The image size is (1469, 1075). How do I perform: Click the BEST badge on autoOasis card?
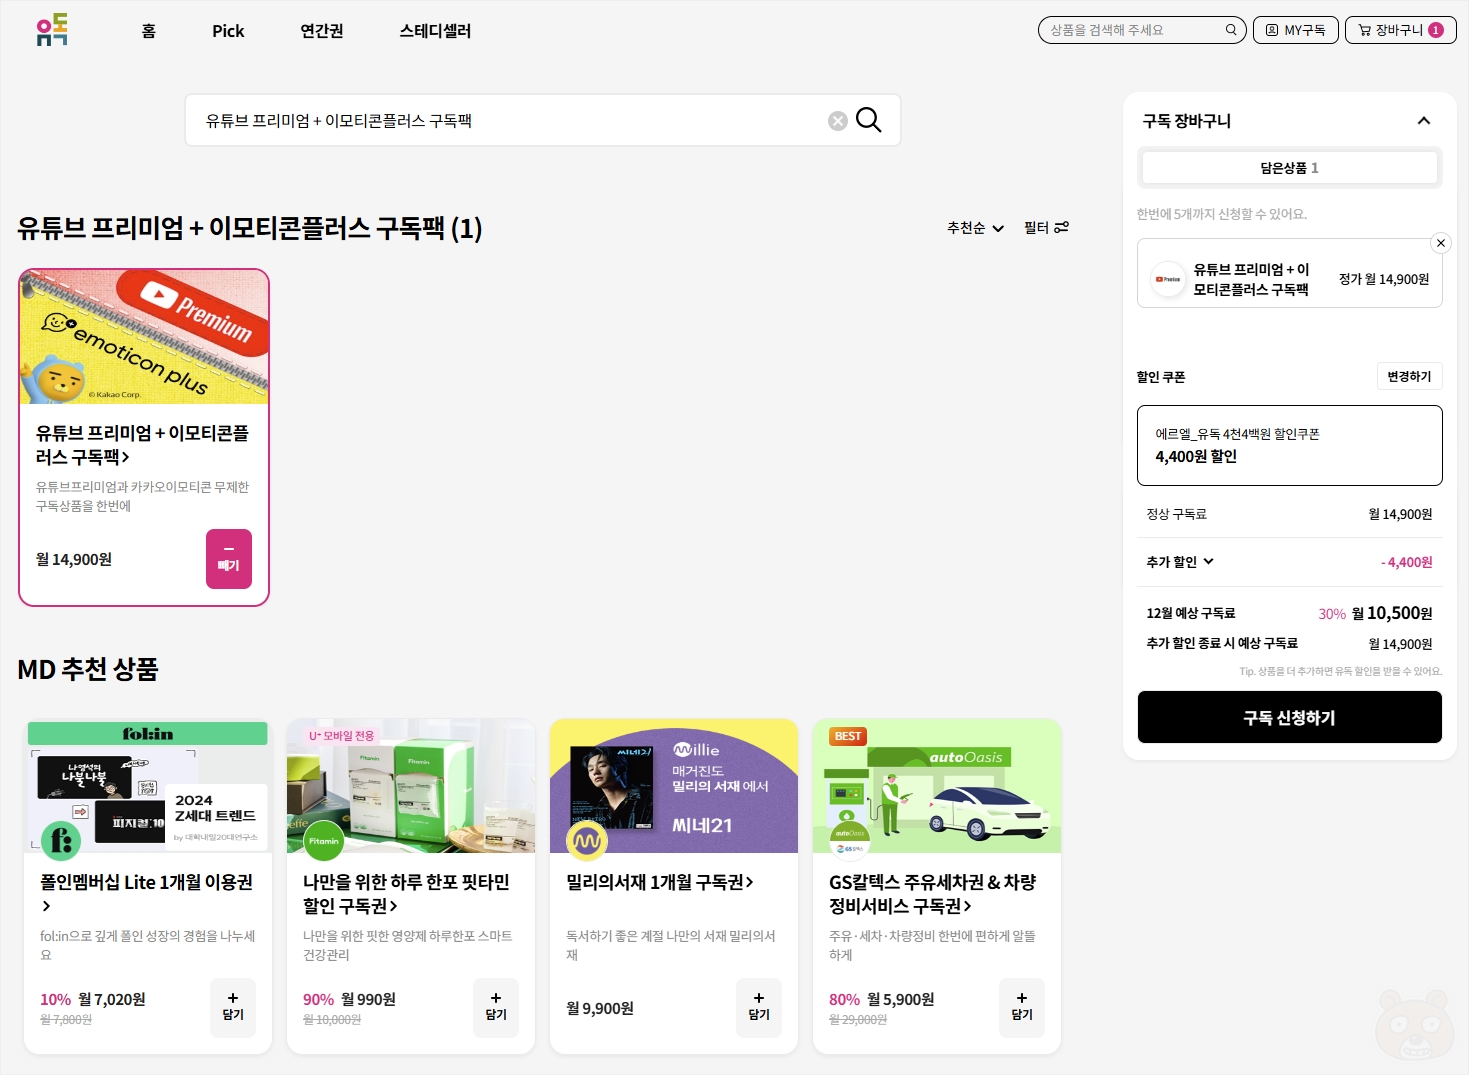click(848, 736)
